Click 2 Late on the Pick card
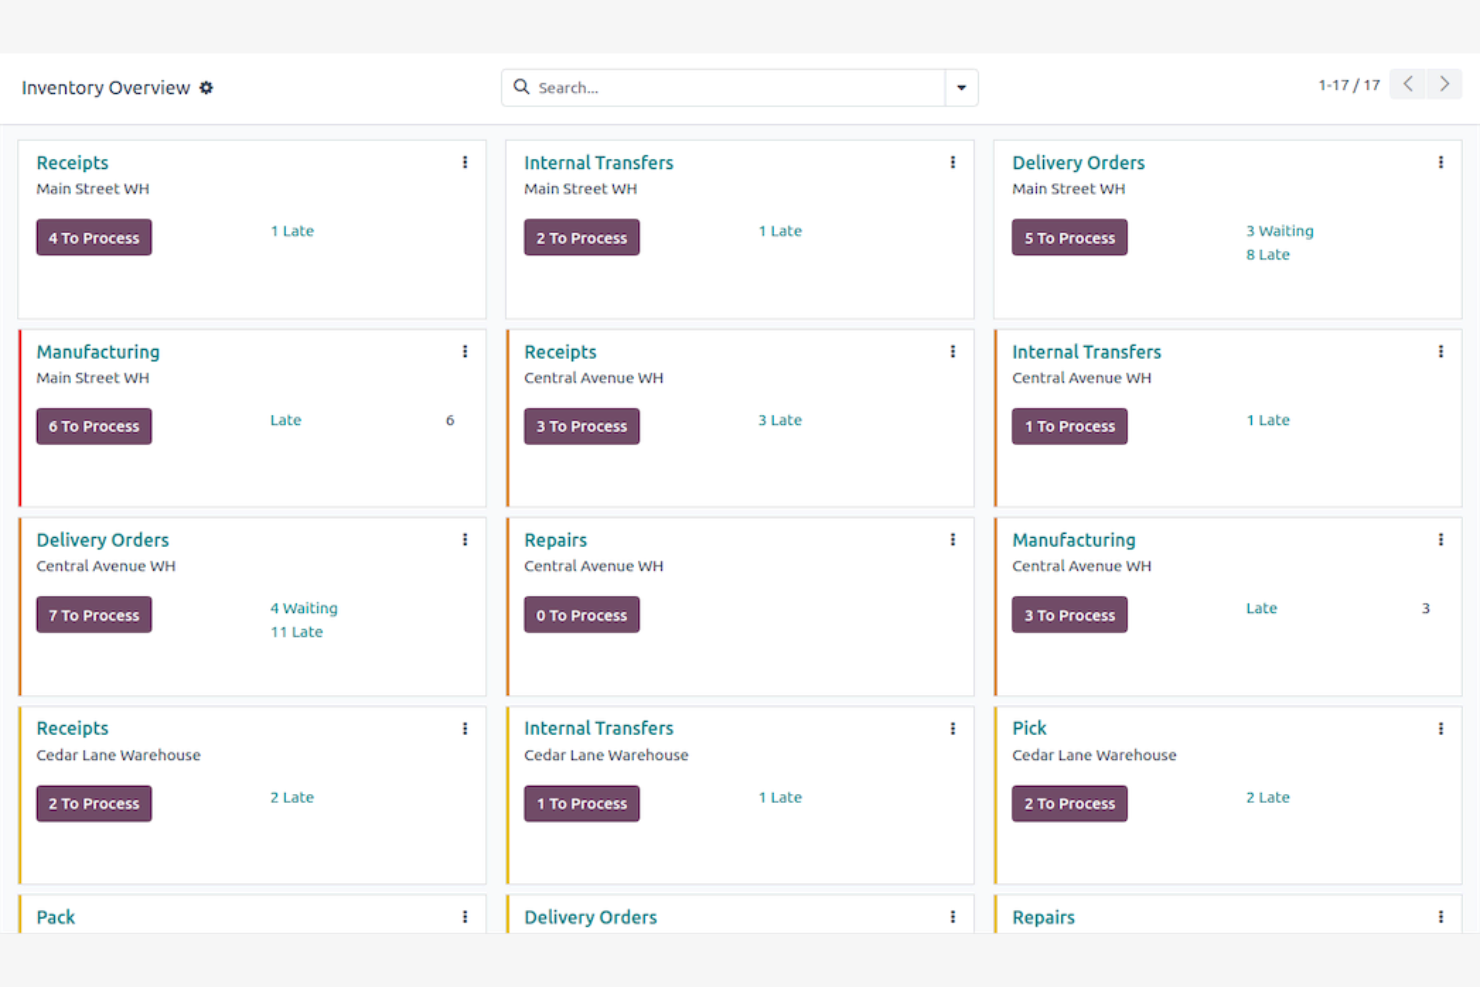This screenshot has width=1480, height=987. pos(1268,797)
